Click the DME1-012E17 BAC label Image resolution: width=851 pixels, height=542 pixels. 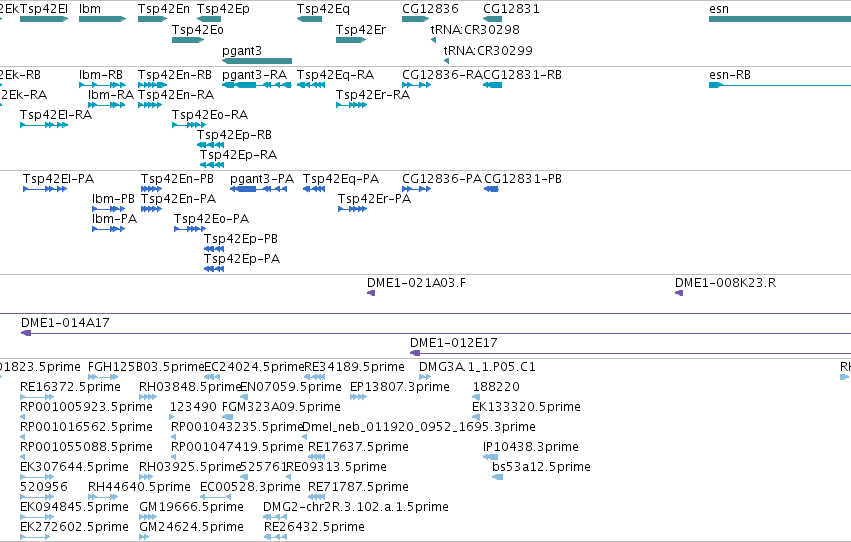pos(454,343)
